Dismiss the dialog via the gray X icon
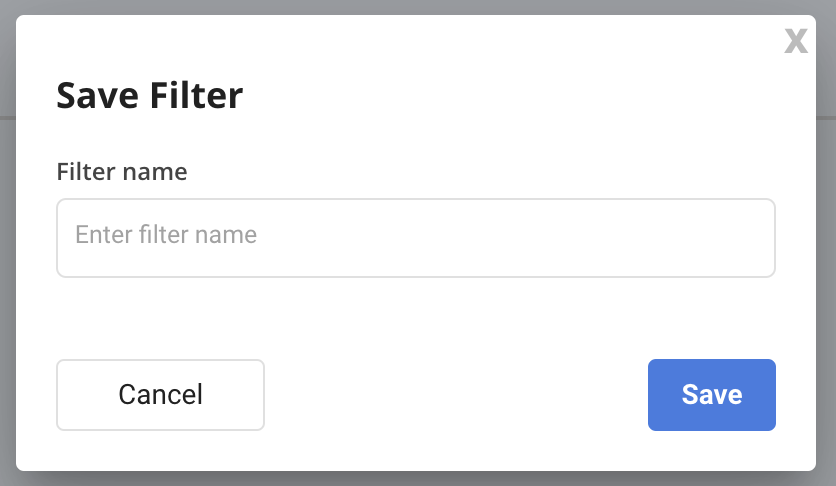The width and height of the screenshot is (836, 486). pos(795,41)
